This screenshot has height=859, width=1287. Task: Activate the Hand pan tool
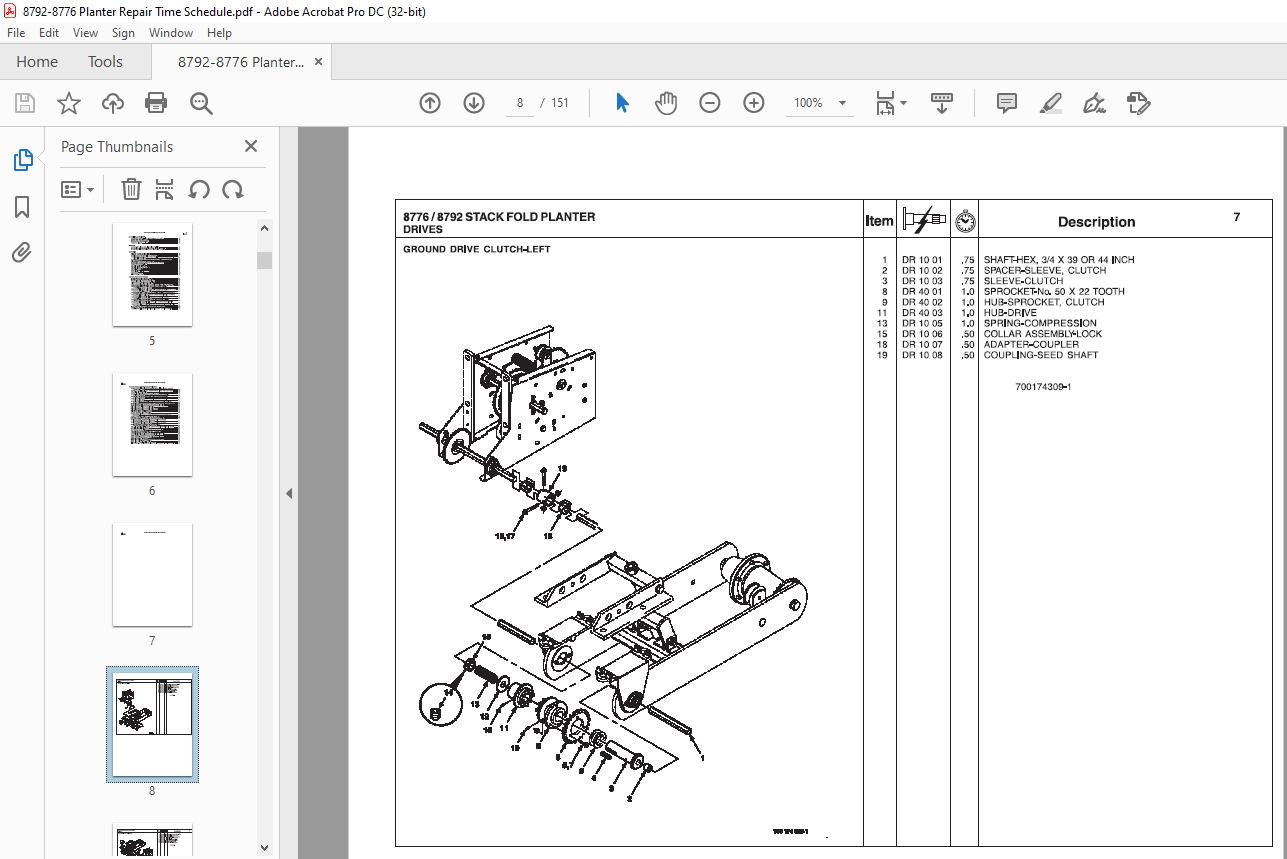point(666,103)
